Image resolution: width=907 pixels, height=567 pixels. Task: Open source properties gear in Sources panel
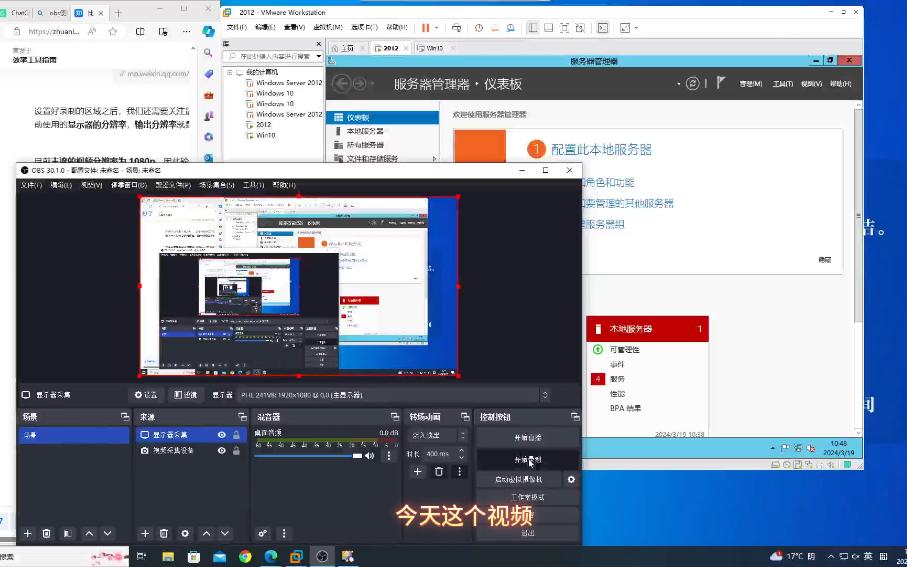point(185,533)
